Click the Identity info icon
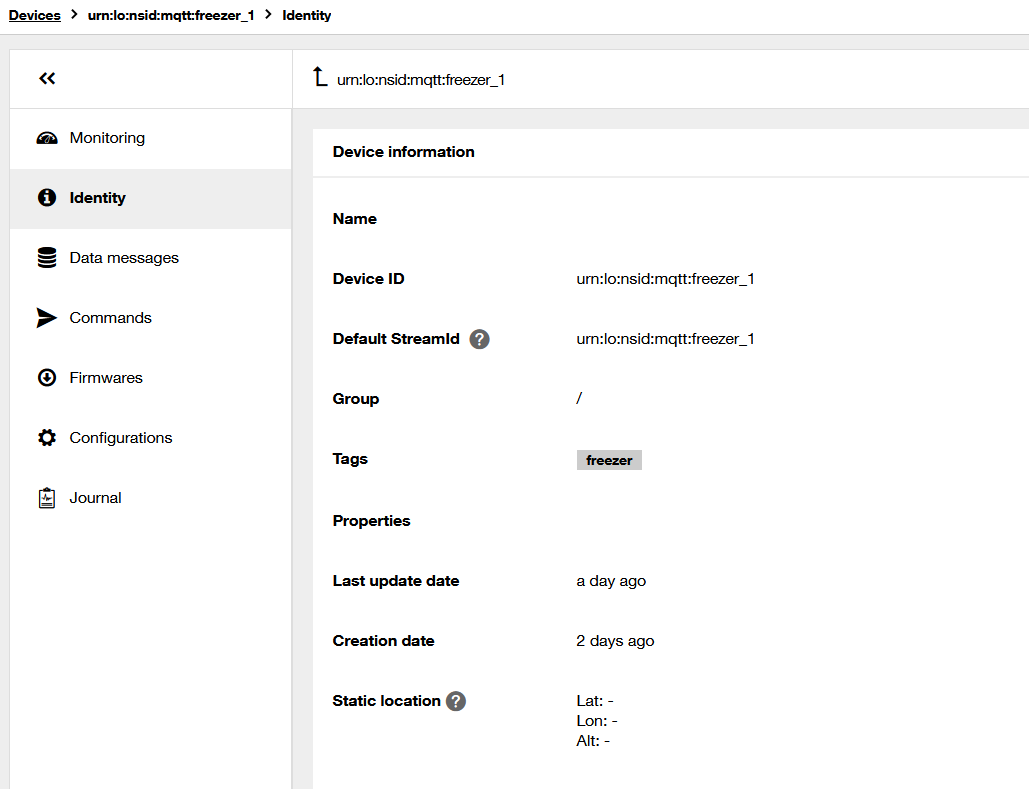 tap(46, 197)
